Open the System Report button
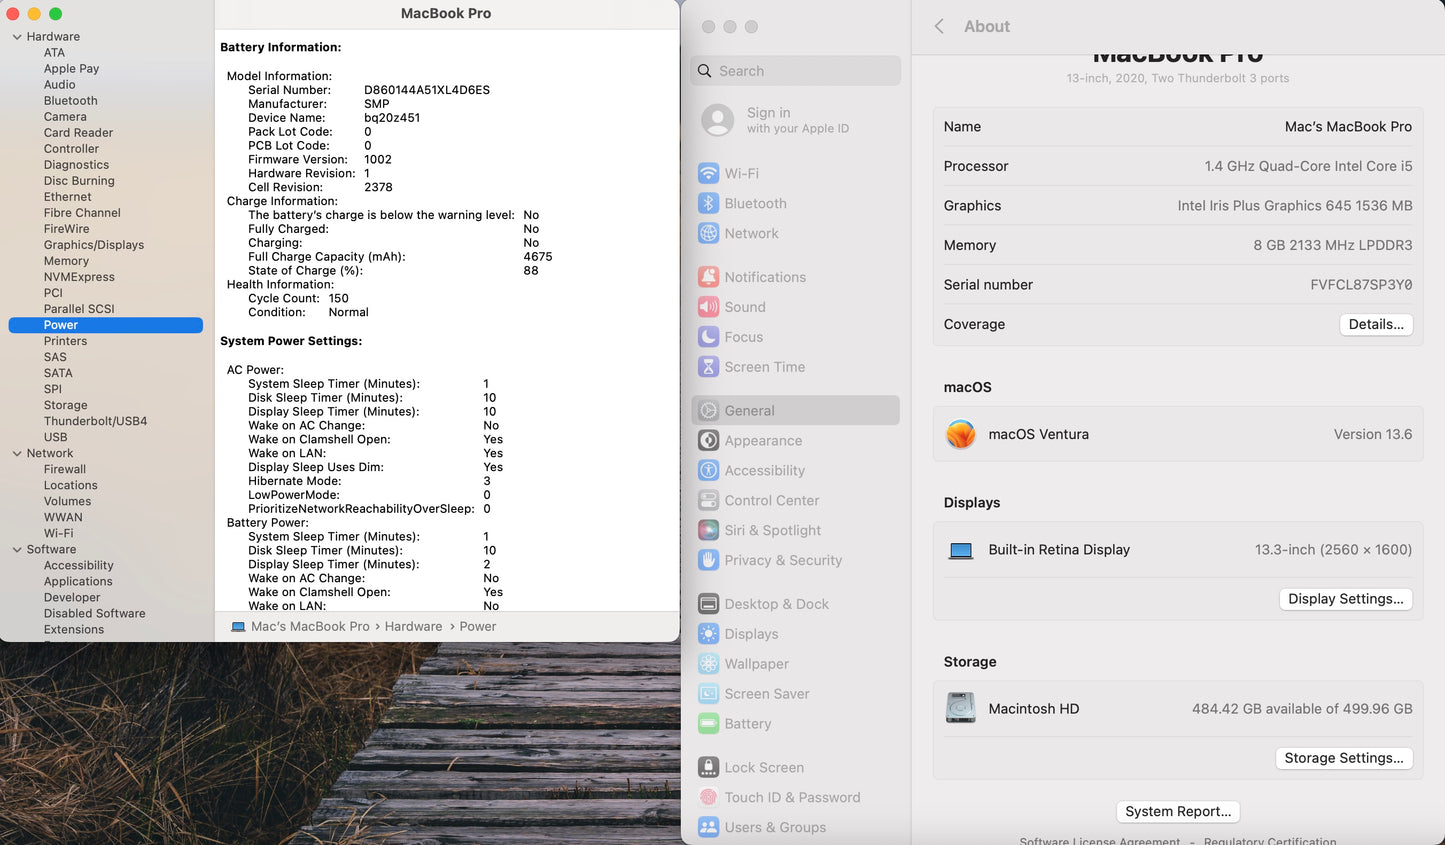 [1177, 811]
